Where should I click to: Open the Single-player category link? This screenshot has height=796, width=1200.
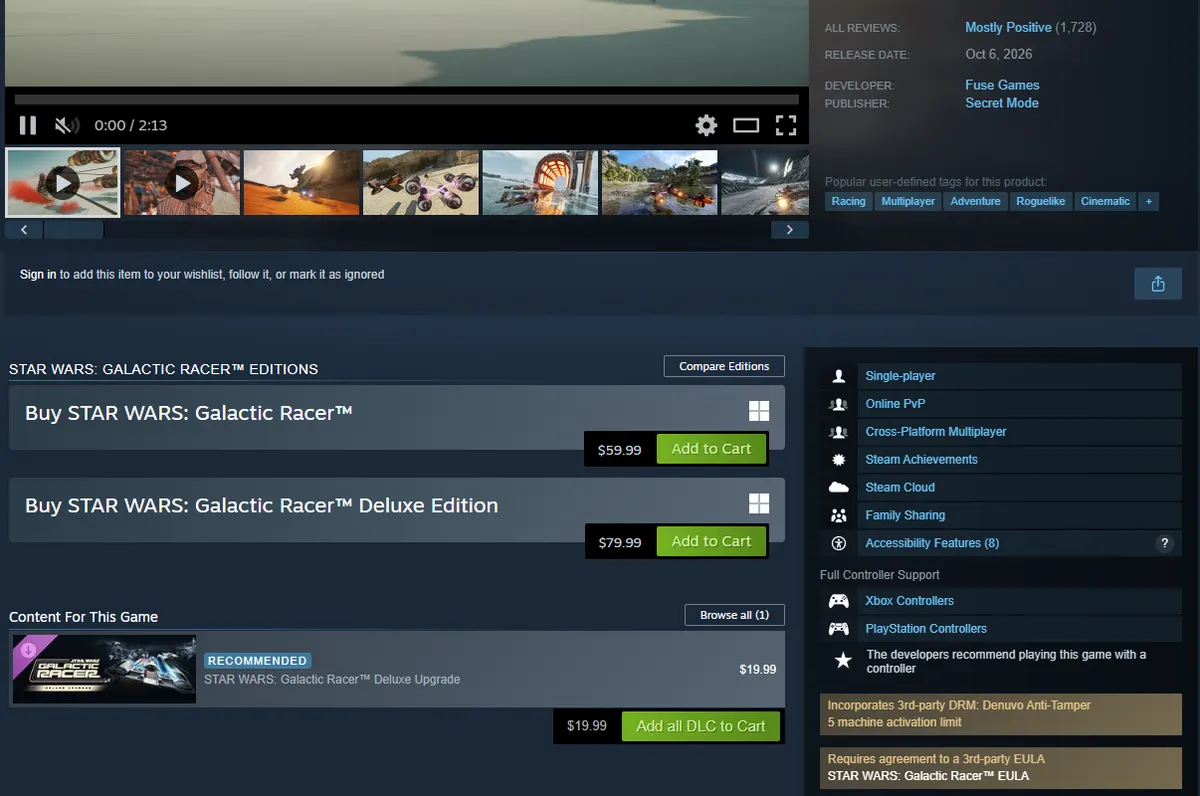point(900,376)
